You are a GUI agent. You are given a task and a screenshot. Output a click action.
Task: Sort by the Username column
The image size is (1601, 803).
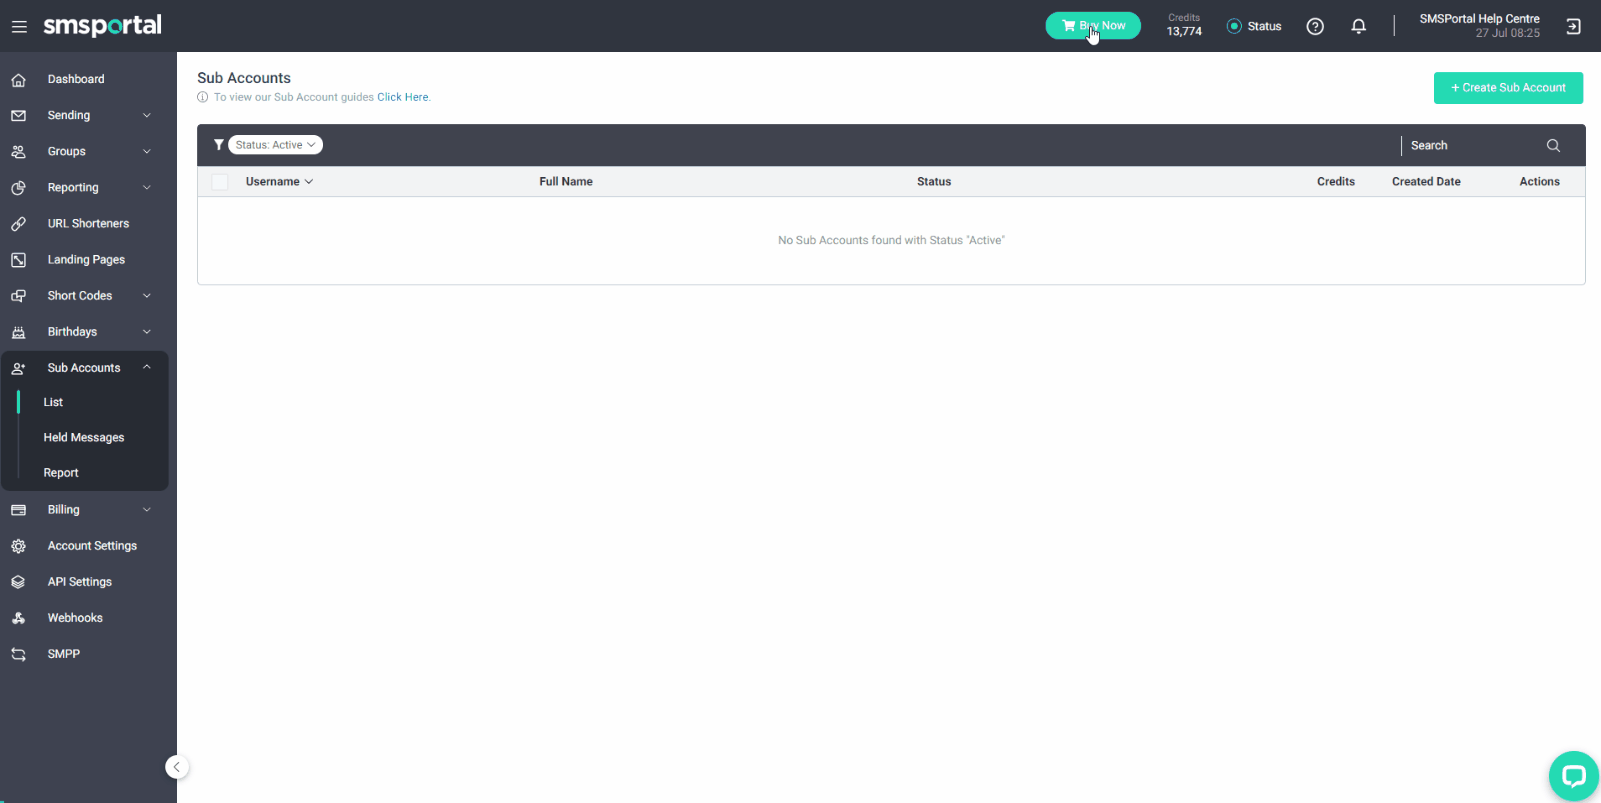coord(279,182)
